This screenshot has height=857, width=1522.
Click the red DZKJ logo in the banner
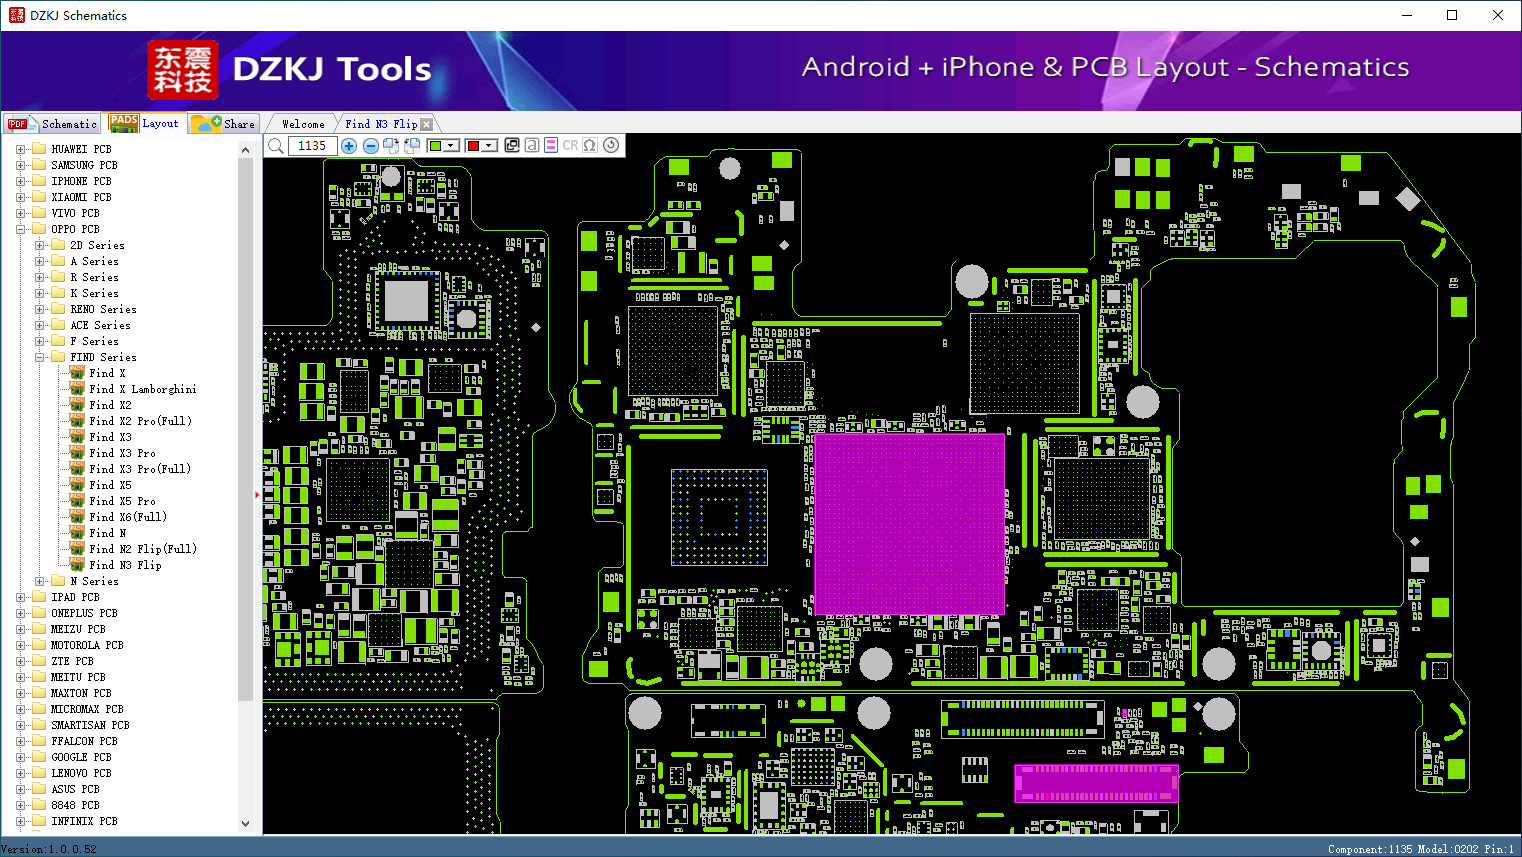(182, 70)
